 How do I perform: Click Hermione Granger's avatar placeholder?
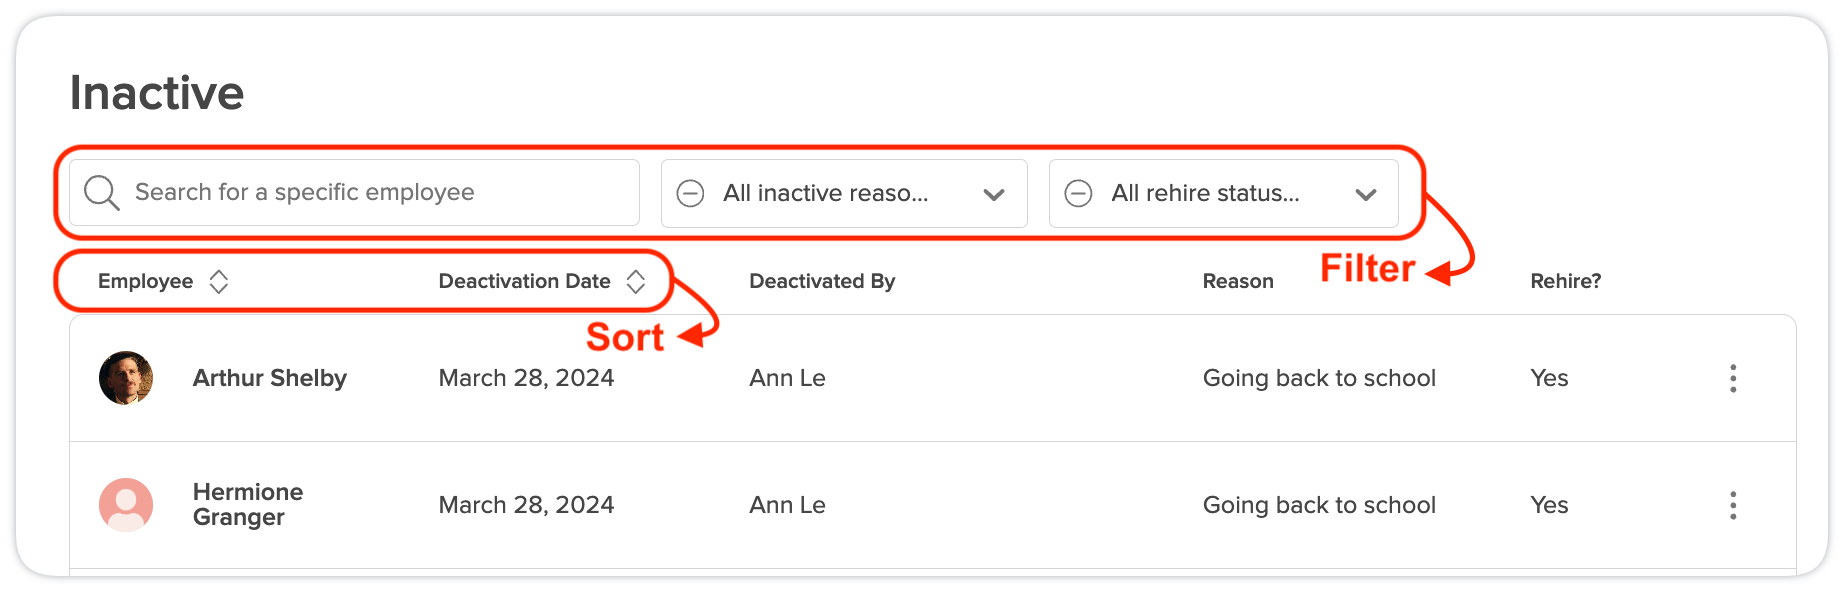click(x=126, y=505)
